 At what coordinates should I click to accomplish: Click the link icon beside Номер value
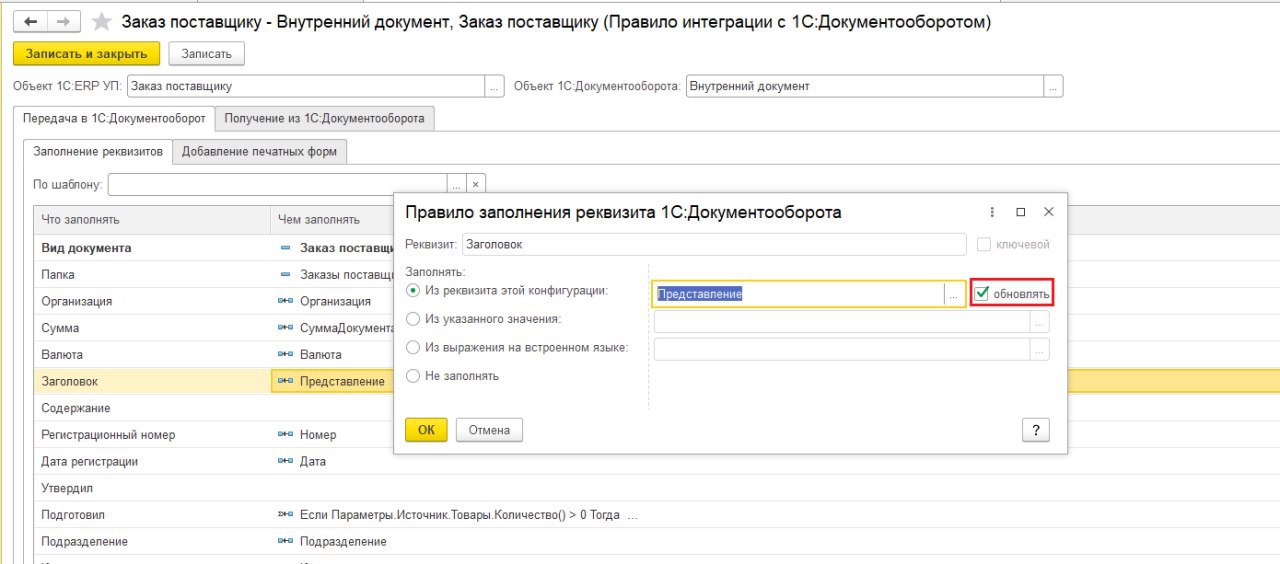click(x=285, y=435)
